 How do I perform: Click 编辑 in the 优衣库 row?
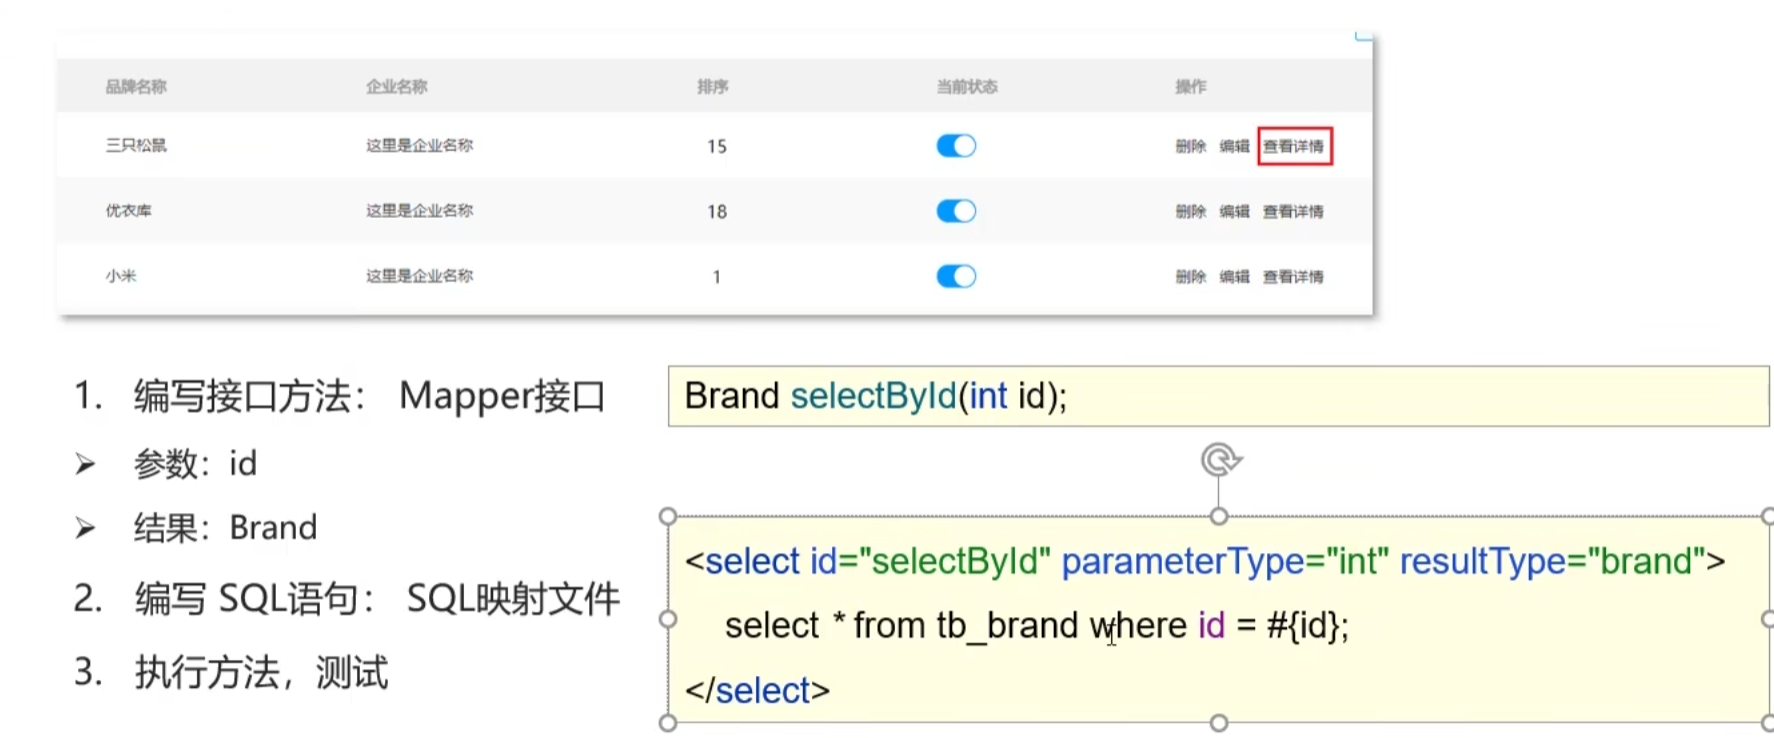1234,211
